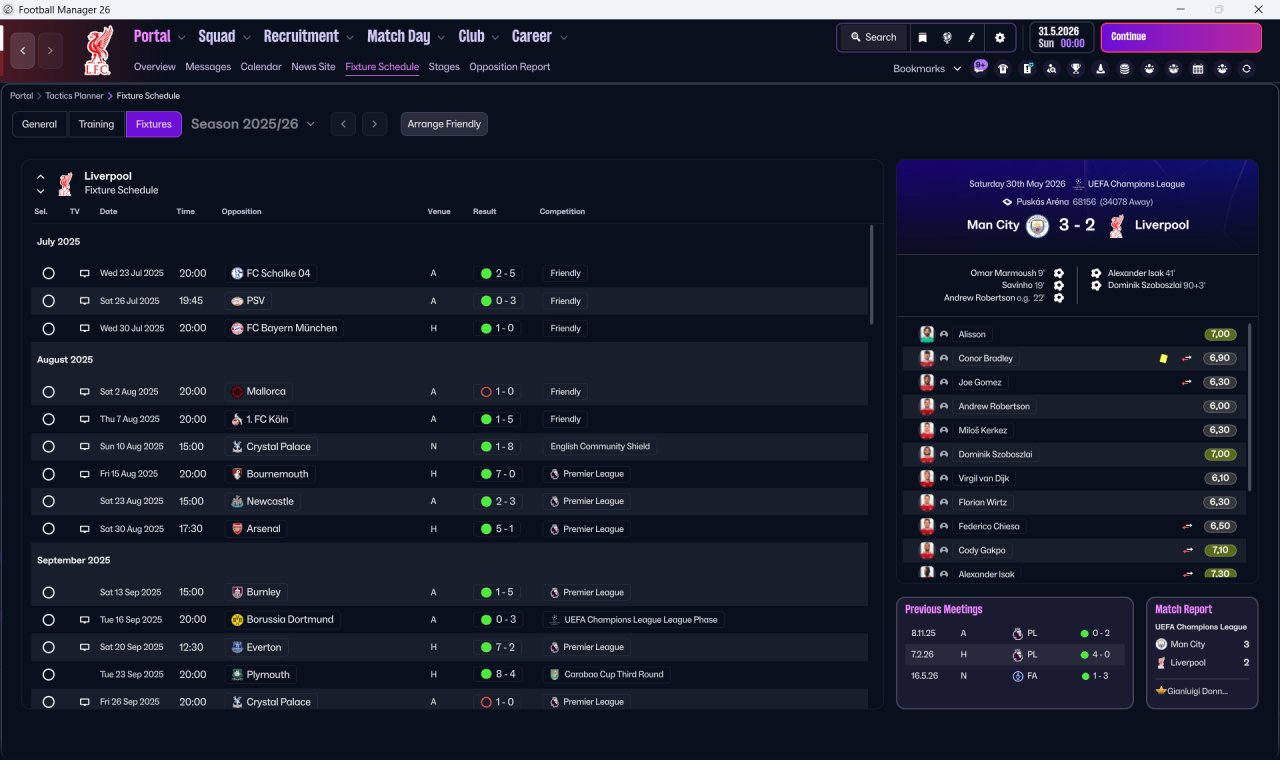Open the unread messages bookmark icon
This screenshot has height=760, width=1280.
tap(980, 68)
